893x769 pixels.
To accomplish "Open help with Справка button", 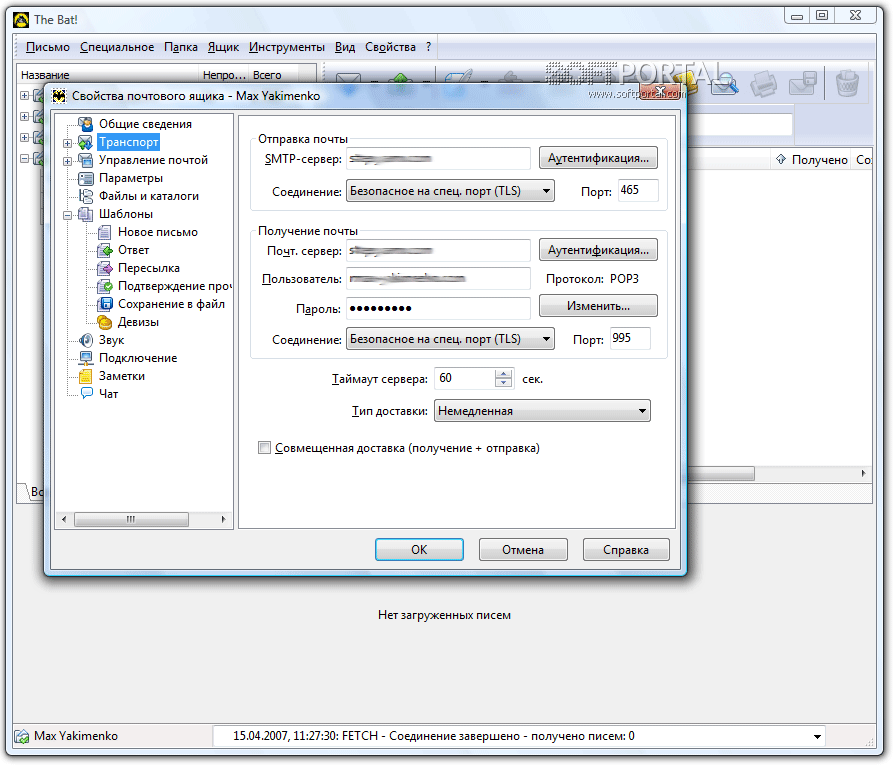I will tap(626, 550).
